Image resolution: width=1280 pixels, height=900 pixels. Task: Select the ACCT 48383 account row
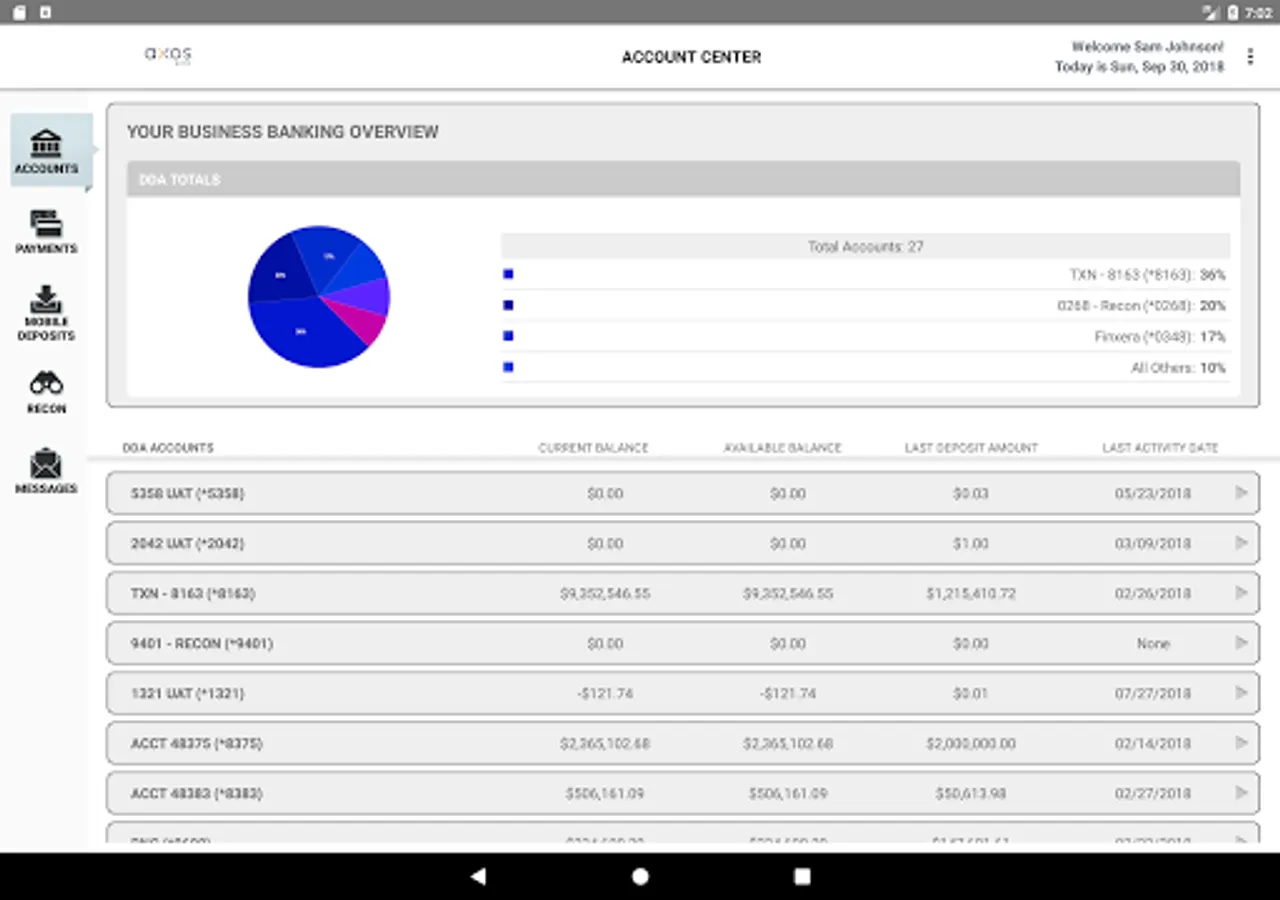click(683, 793)
